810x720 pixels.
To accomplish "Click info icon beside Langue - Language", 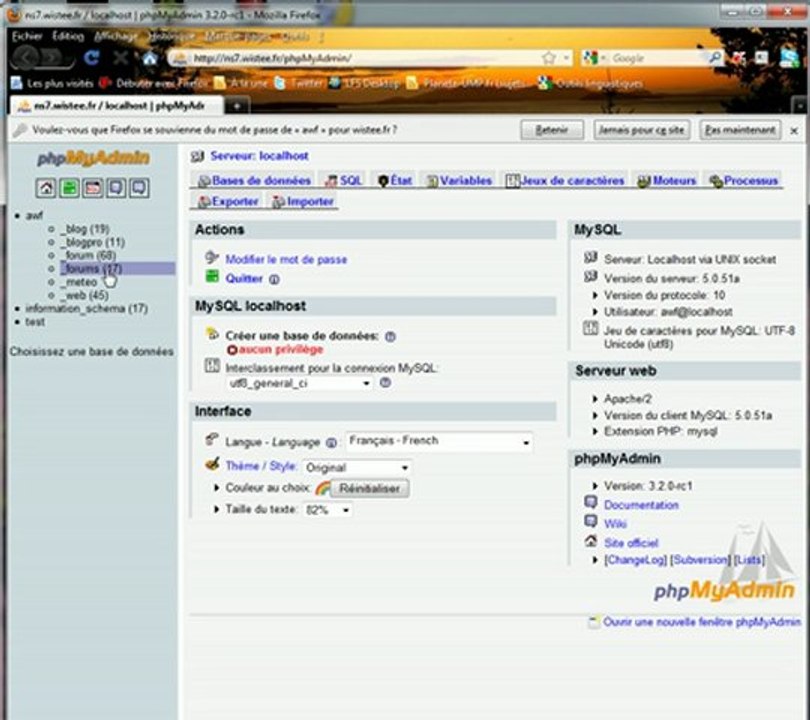I will pos(332,443).
